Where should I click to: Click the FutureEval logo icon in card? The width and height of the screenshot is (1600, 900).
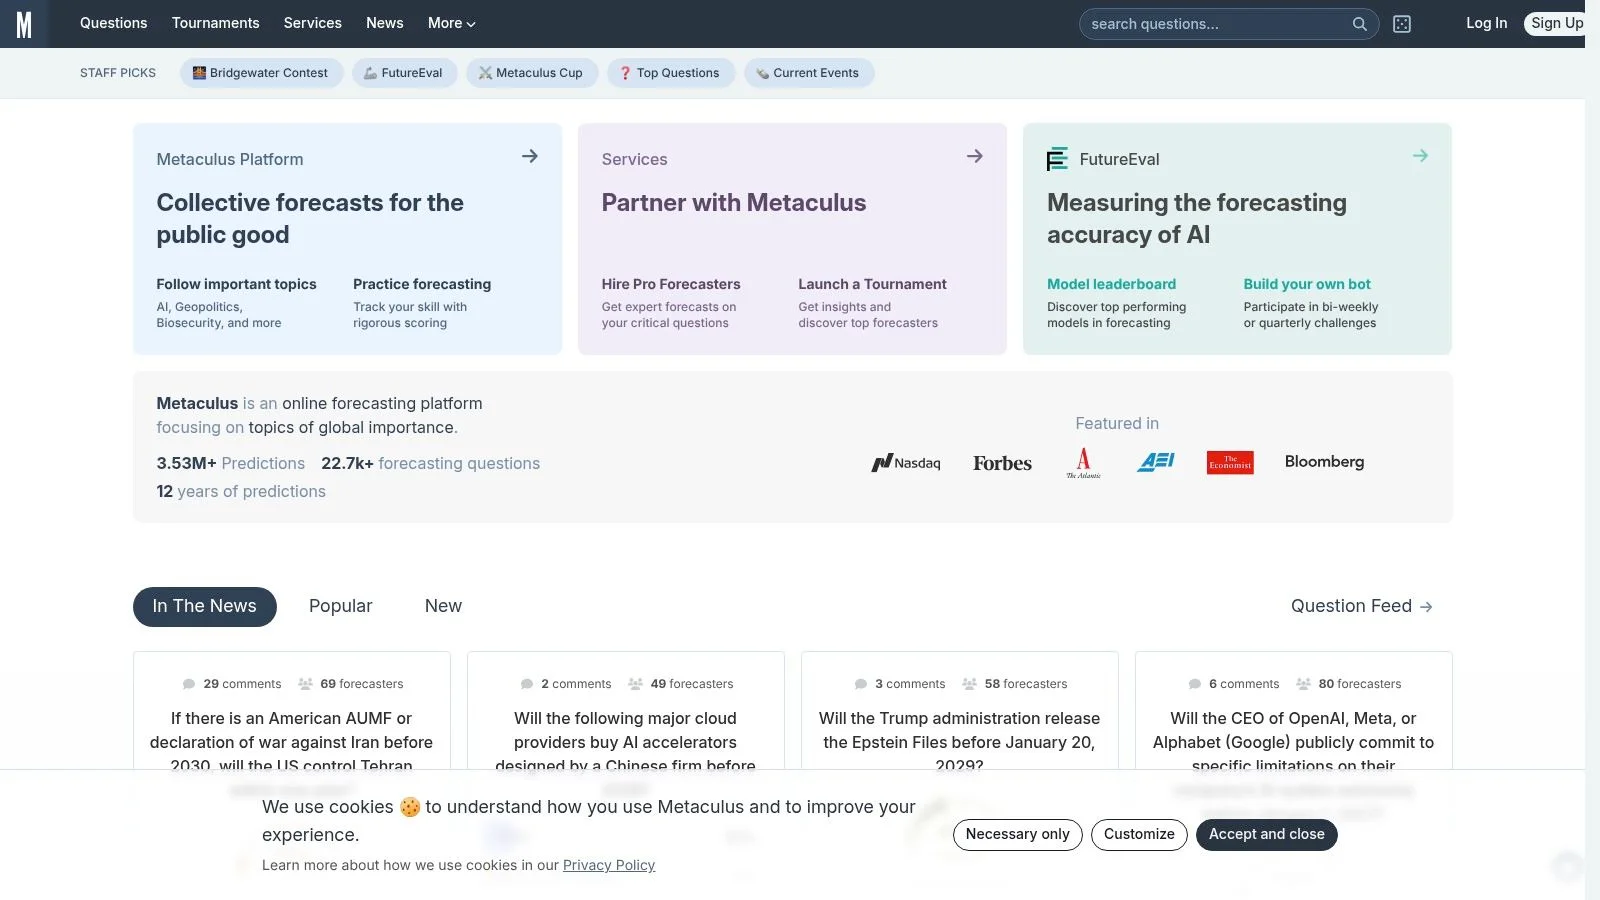tap(1057, 159)
